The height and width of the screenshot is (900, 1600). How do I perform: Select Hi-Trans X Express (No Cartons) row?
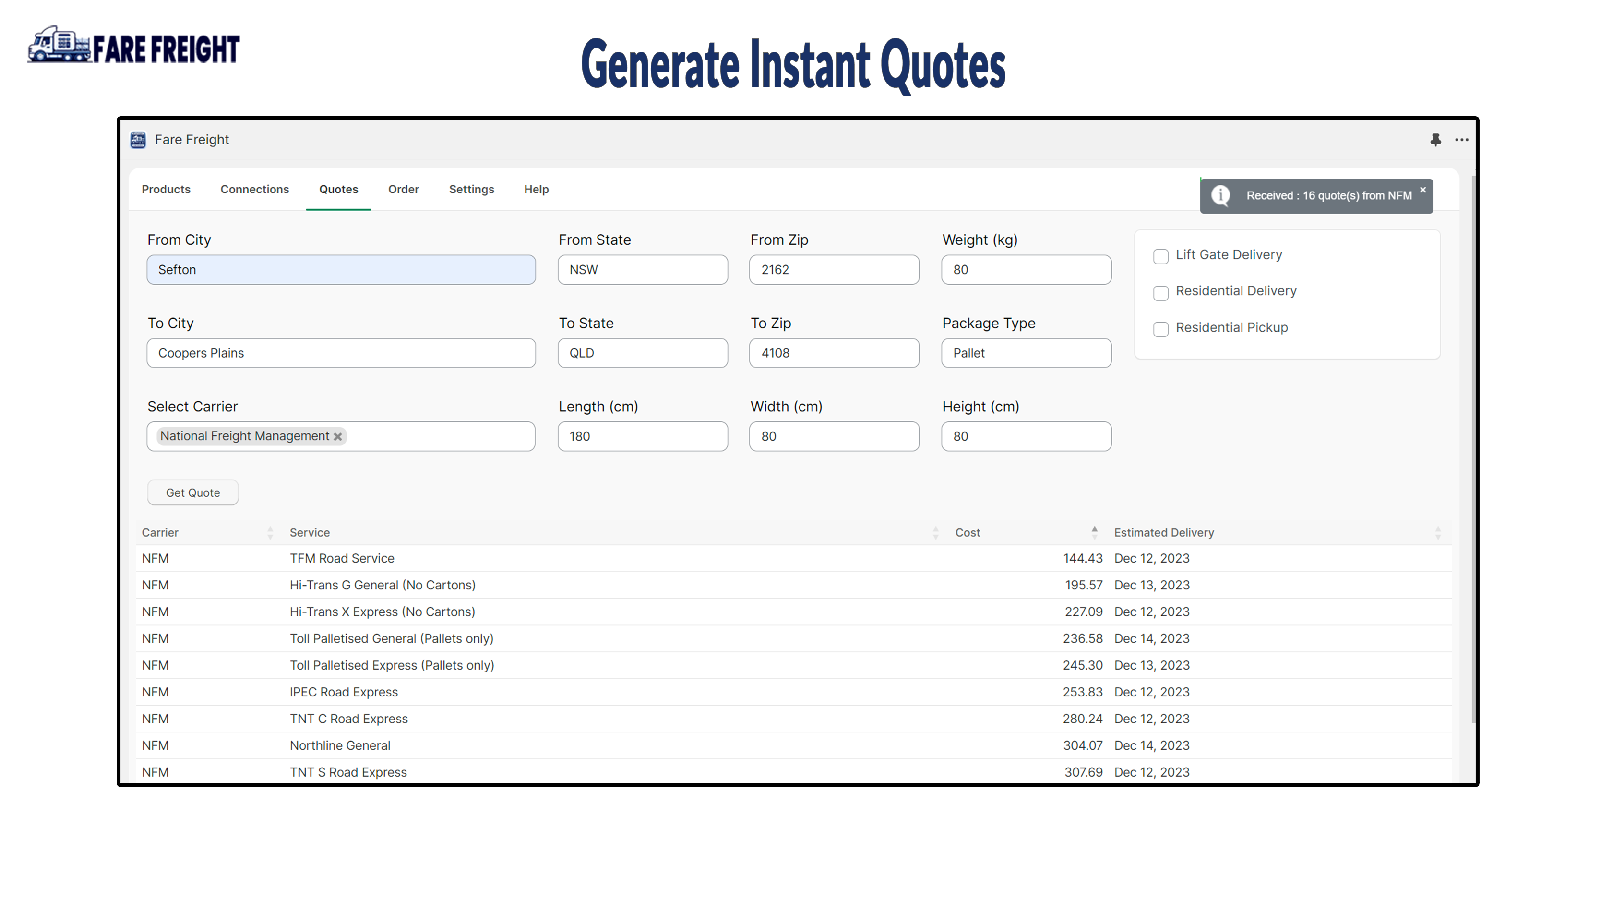click(794, 612)
